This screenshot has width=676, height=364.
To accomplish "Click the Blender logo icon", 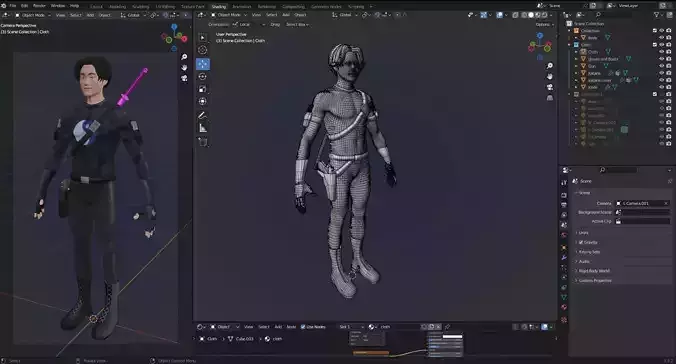I will [x=4, y=6].
